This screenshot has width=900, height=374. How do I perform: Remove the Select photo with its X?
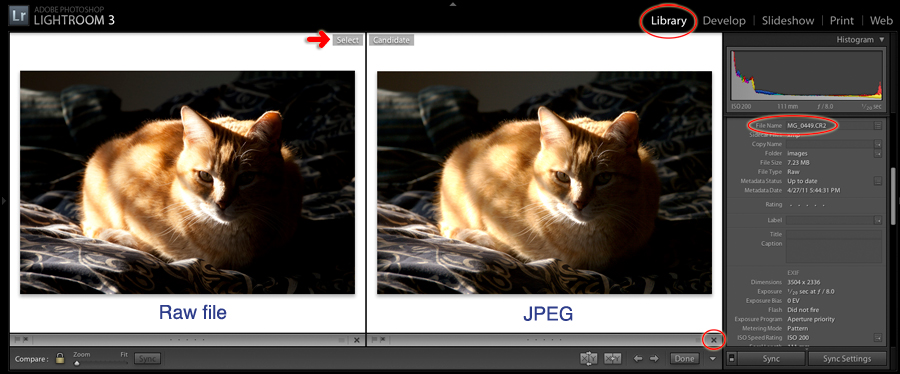click(356, 340)
